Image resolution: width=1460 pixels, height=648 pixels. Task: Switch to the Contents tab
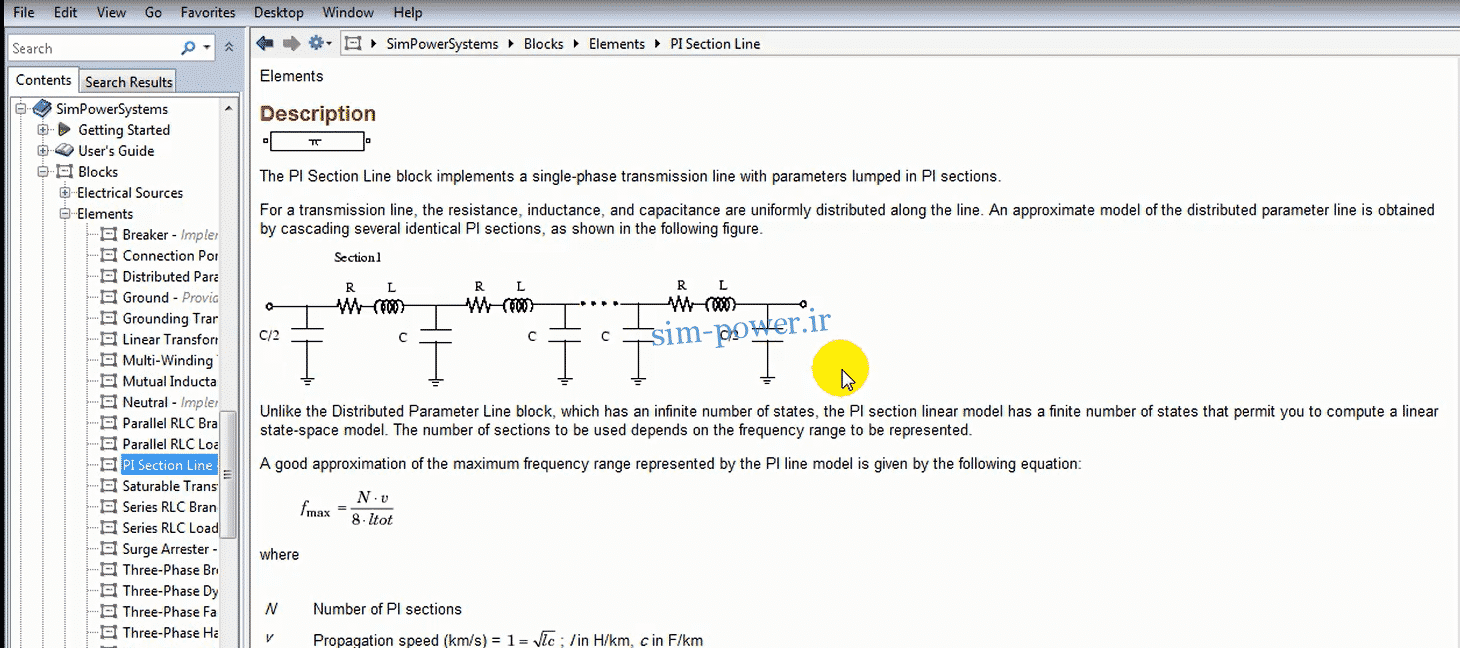(x=44, y=80)
